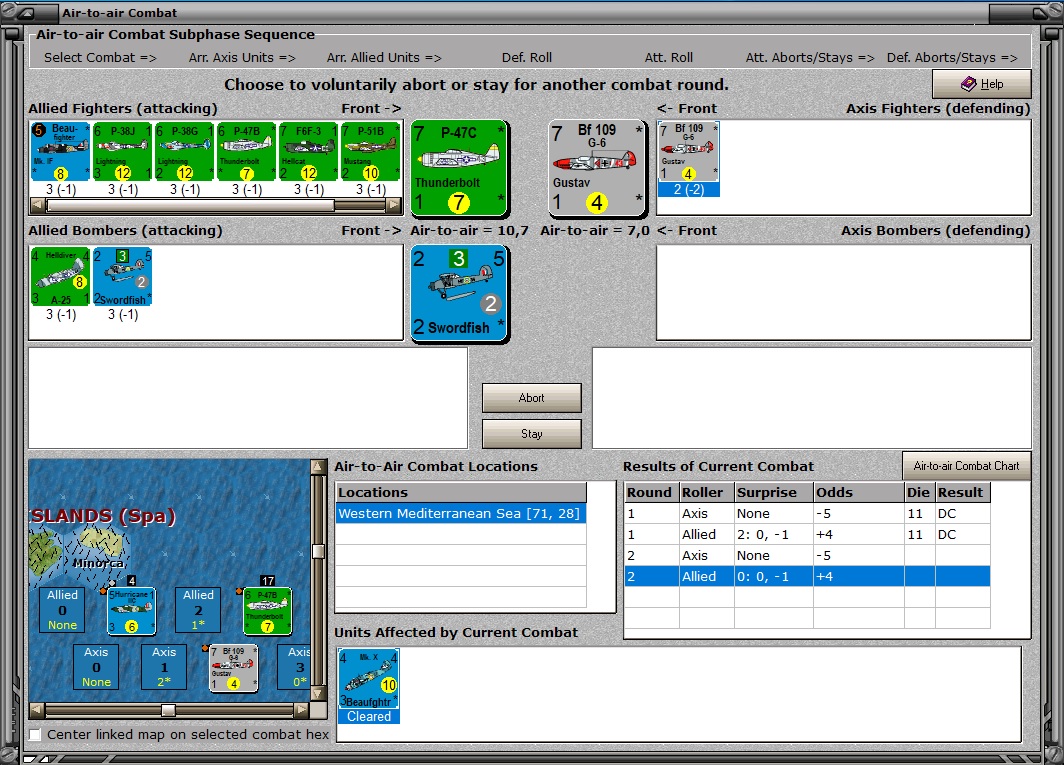
Task: Click the Minorca island label on map
Action: 98,563
